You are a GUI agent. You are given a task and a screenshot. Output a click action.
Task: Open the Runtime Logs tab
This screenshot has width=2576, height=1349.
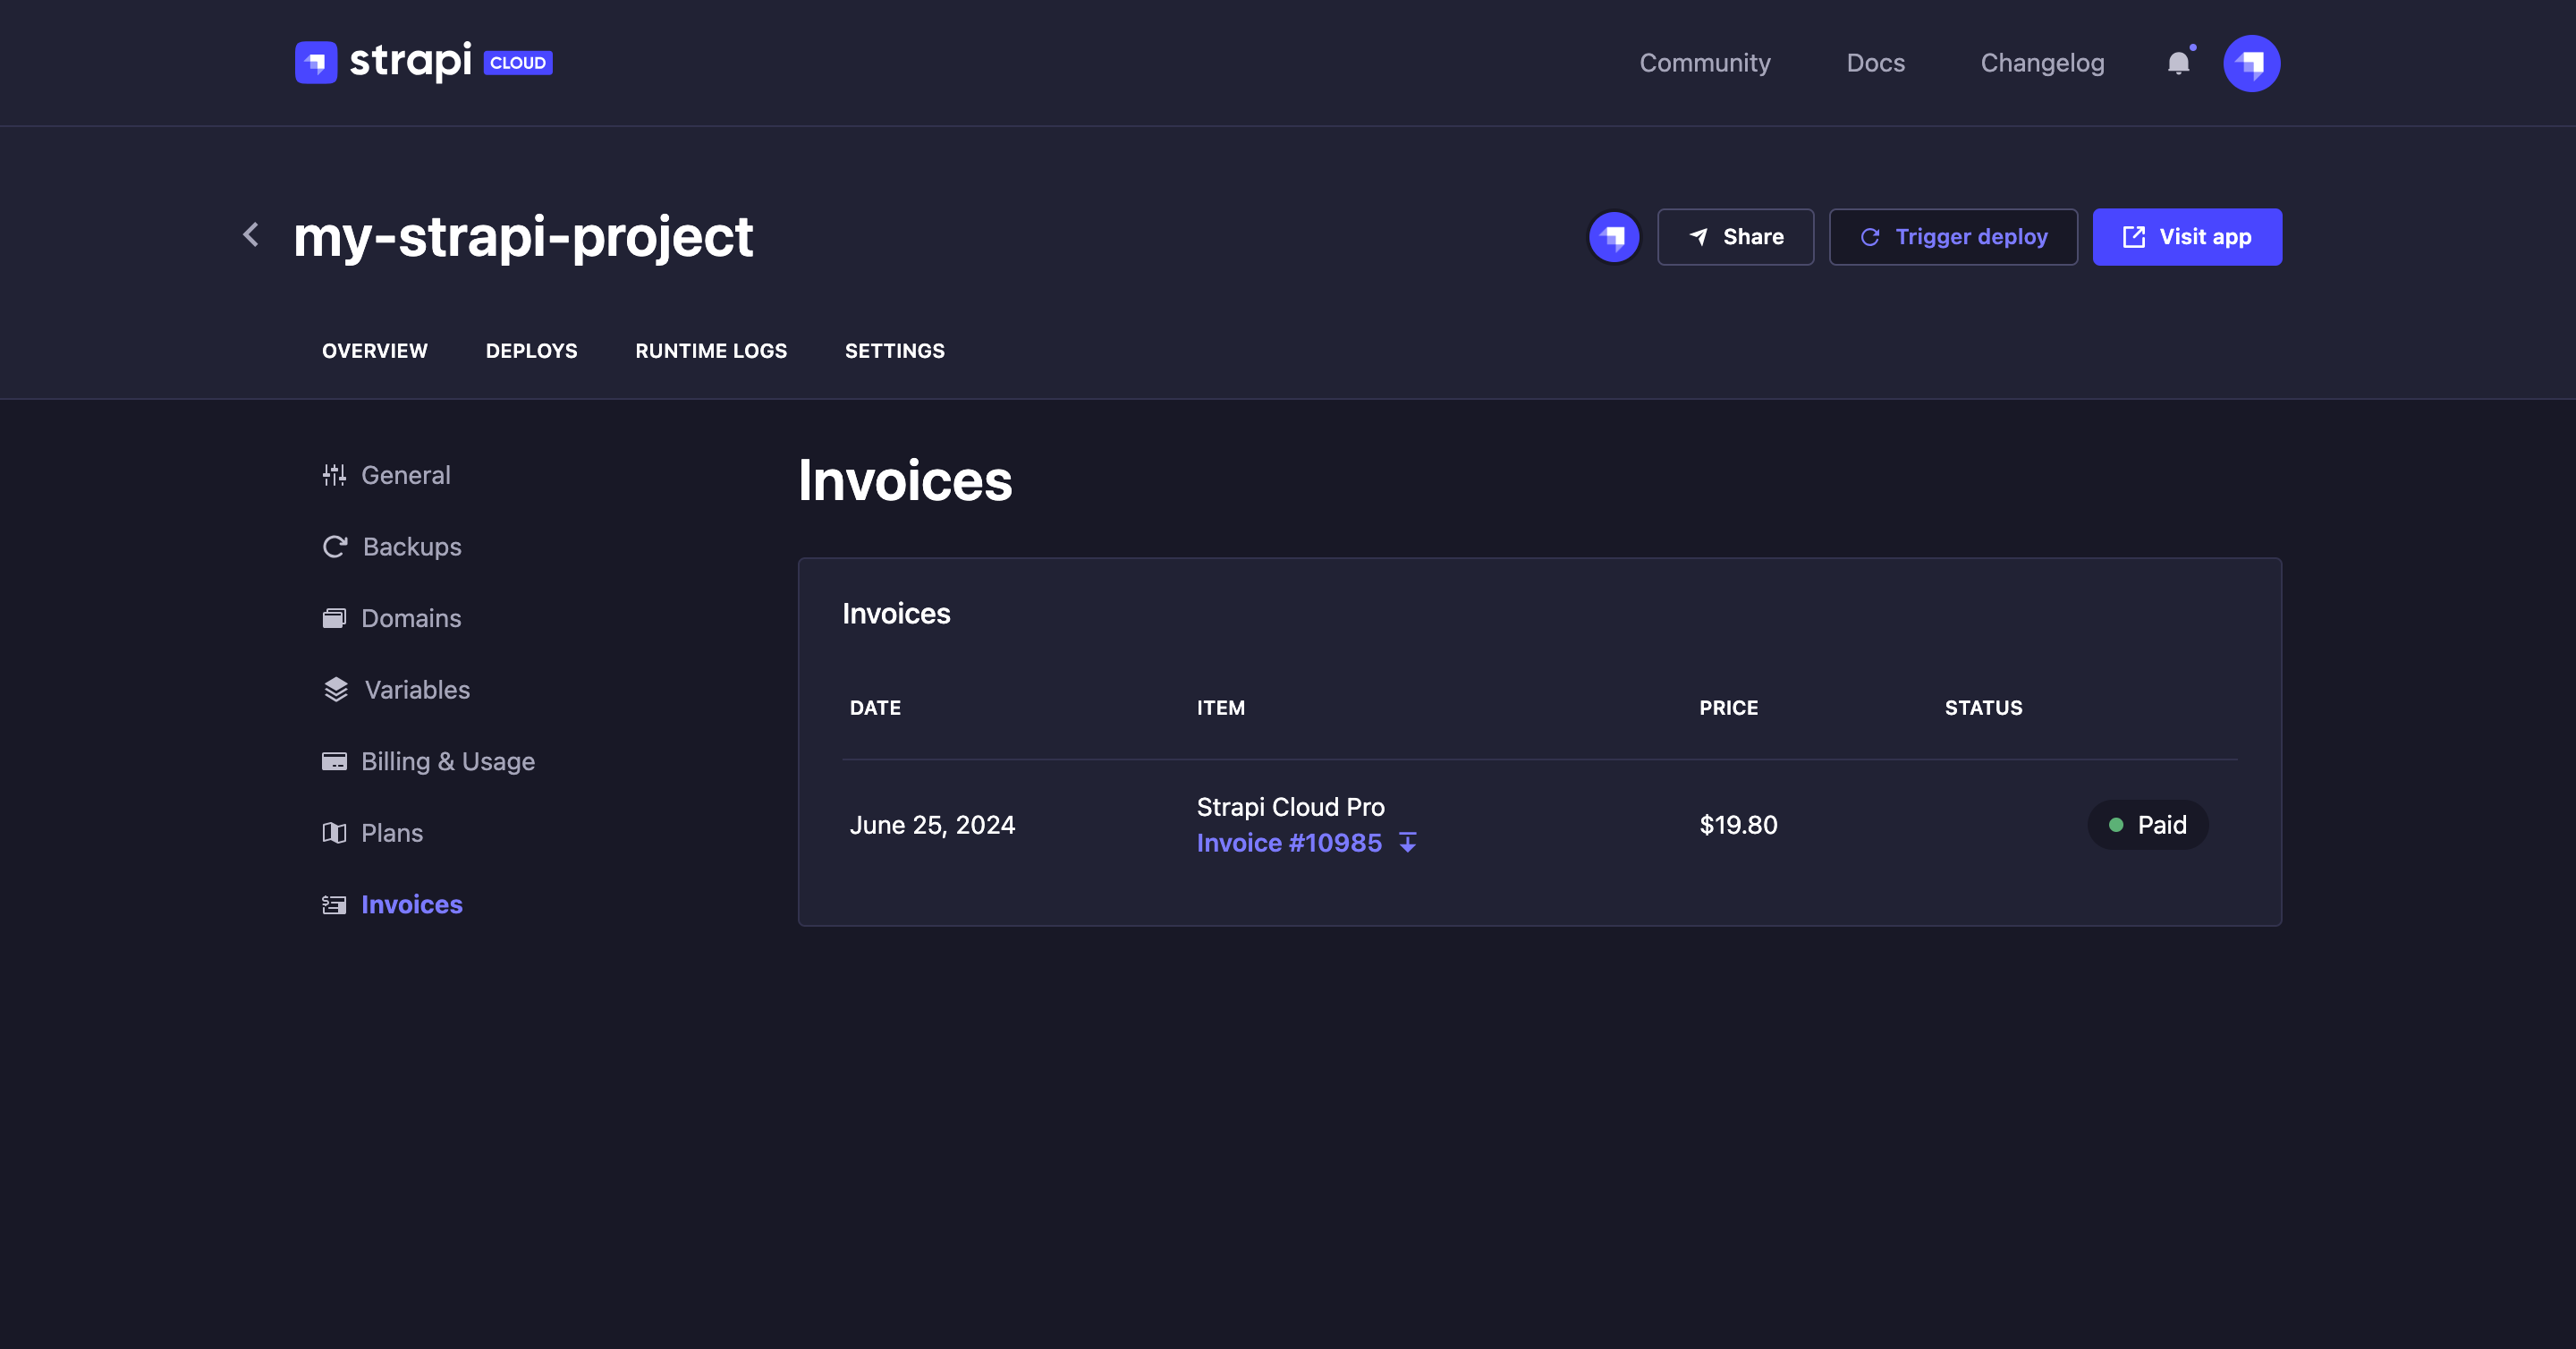coord(711,350)
